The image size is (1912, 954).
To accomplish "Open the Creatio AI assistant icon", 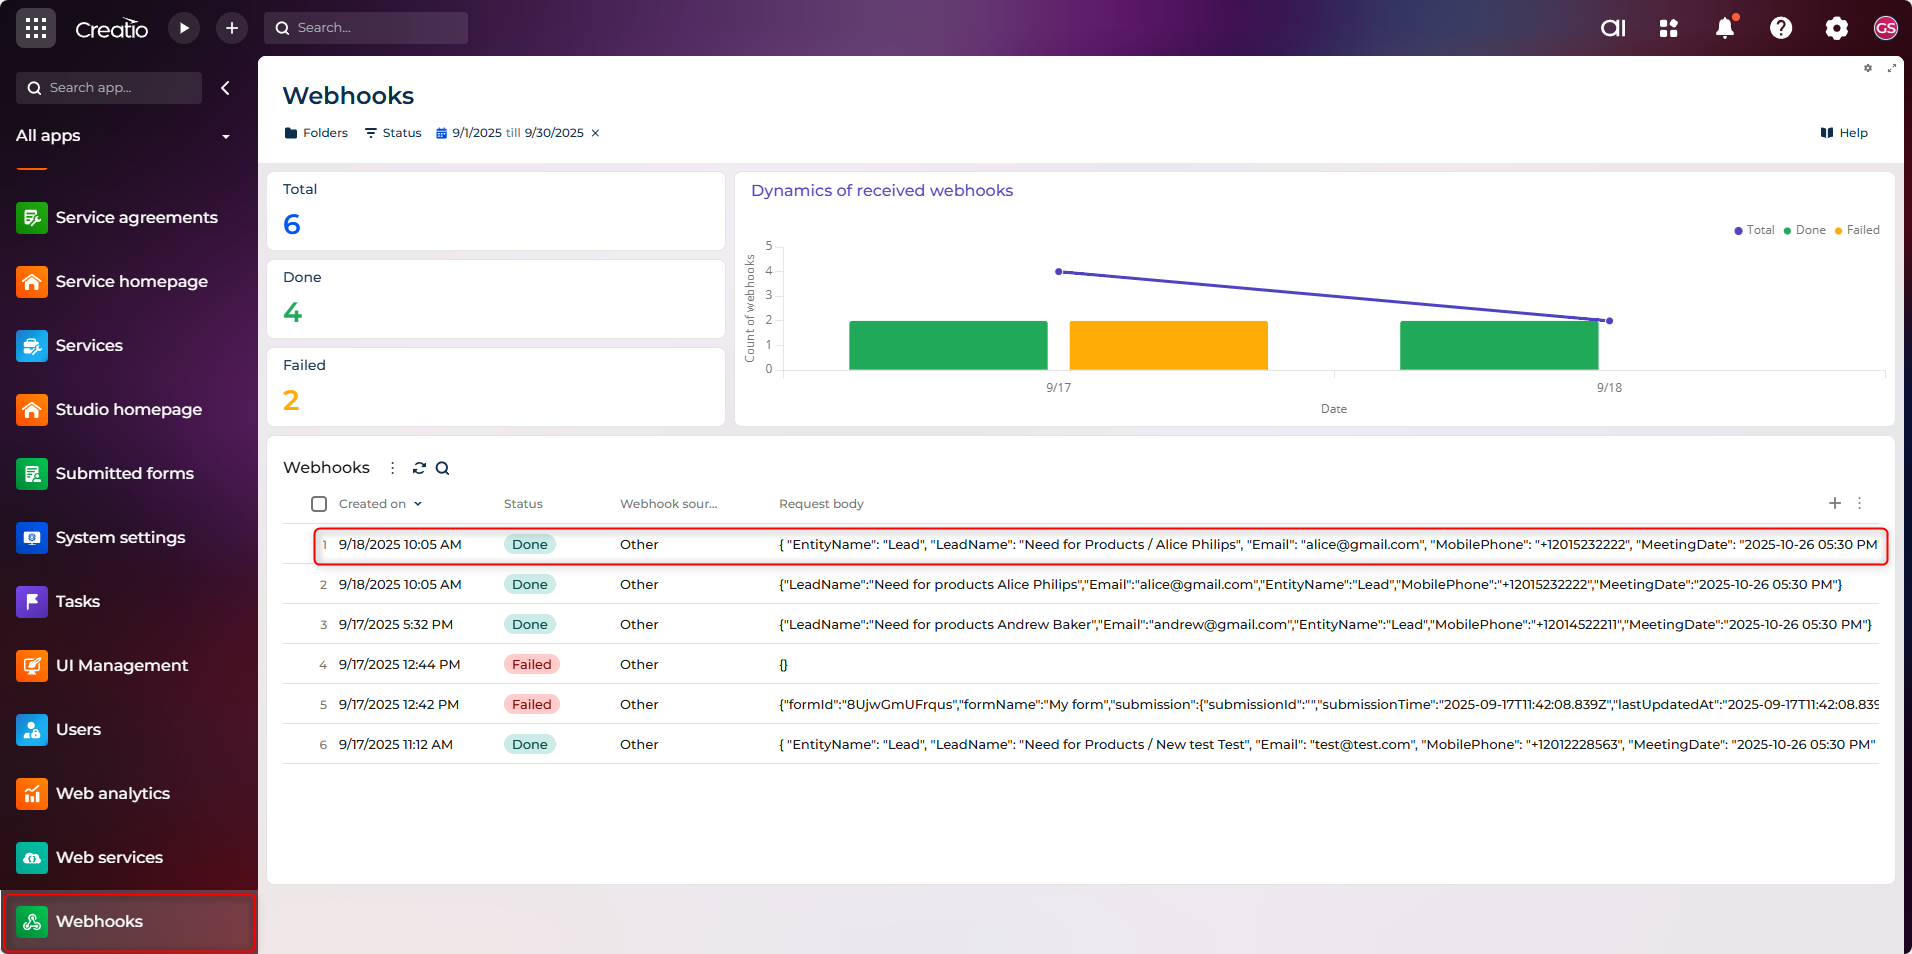I will pos(1613,28).
